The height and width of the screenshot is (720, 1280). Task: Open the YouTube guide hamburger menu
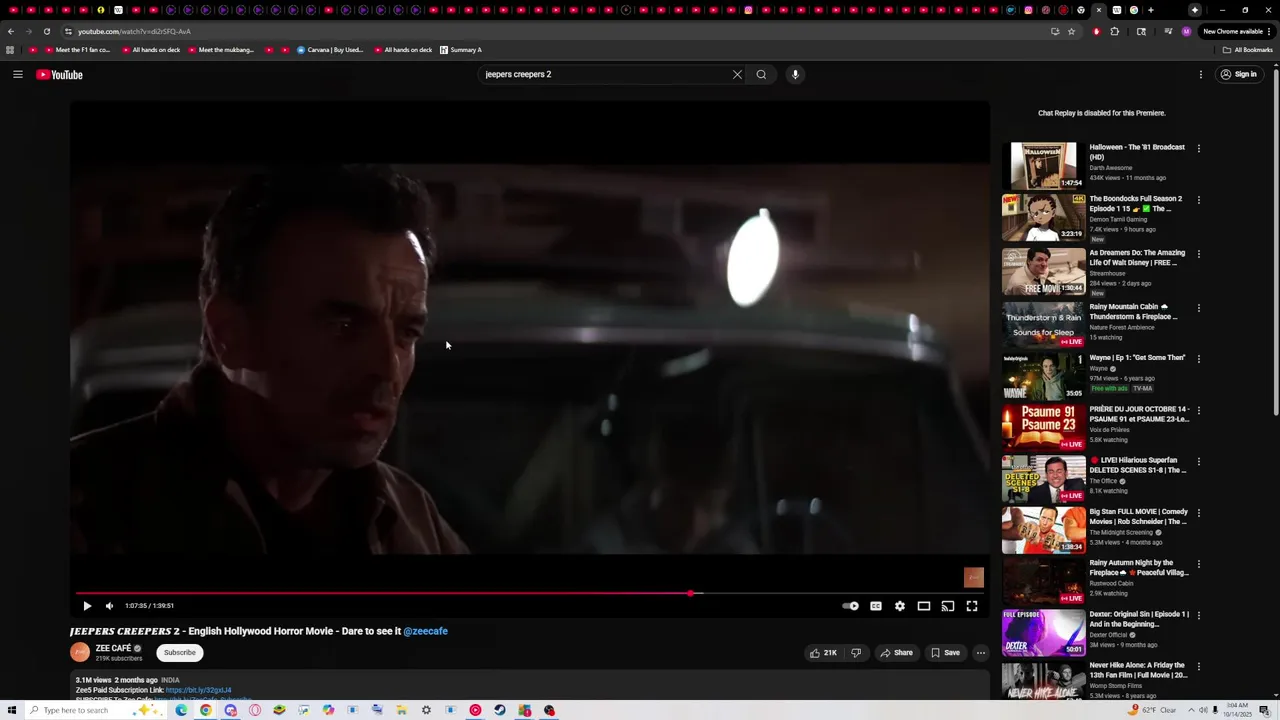18,74
